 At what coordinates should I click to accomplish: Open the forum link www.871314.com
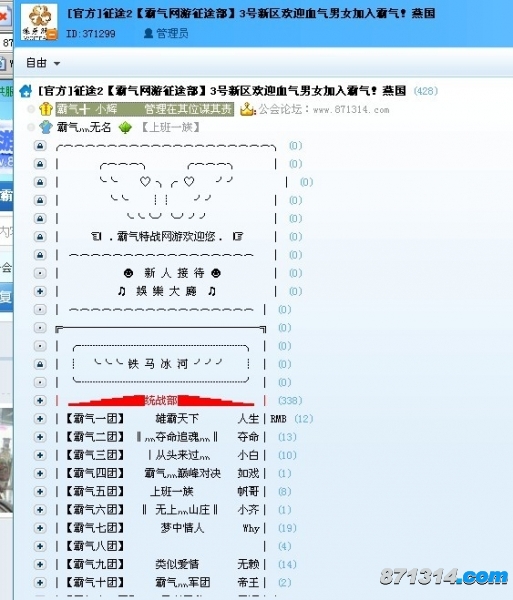click(x=351, y=110)
